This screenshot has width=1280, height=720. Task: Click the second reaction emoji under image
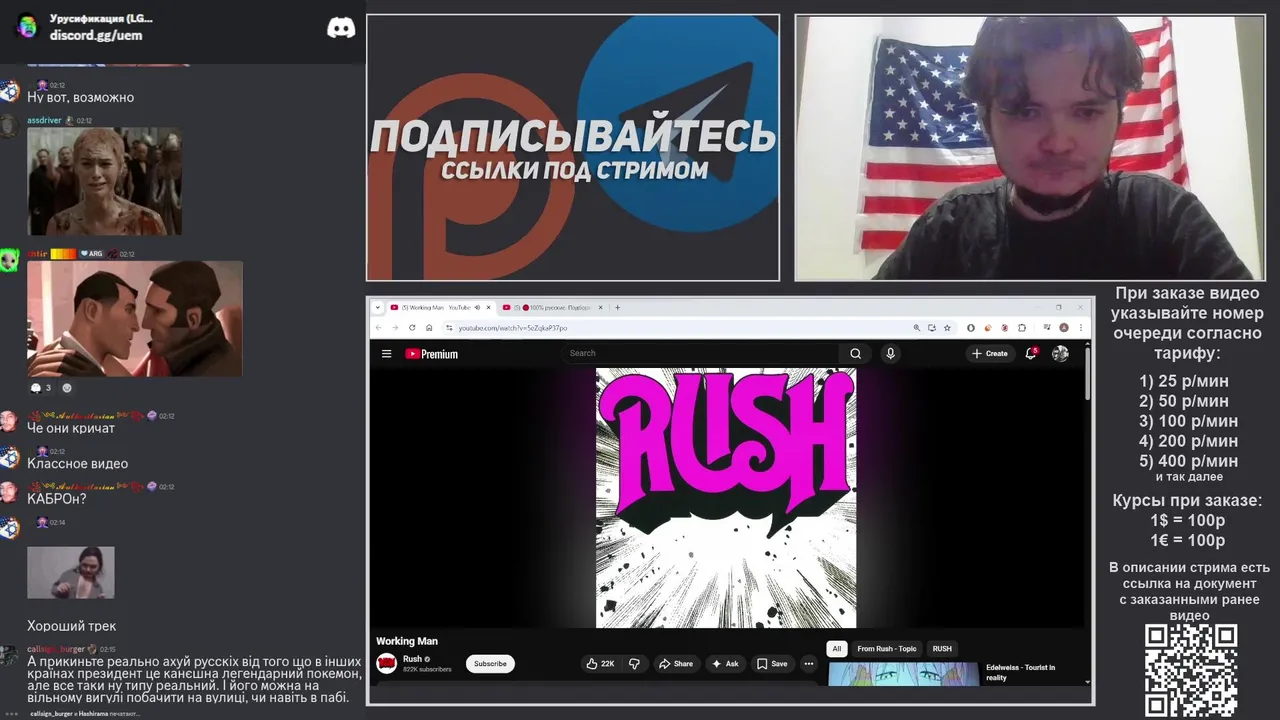[x=67, y=388]
